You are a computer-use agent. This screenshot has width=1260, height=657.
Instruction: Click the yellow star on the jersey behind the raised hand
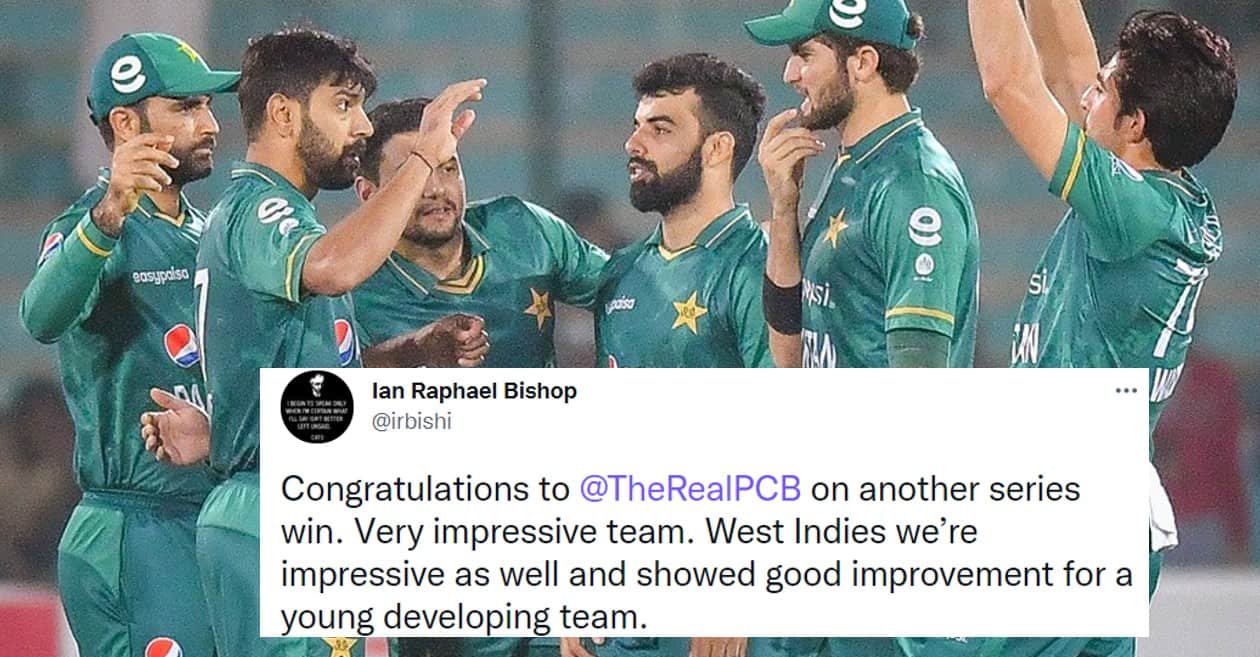[540, 307]
